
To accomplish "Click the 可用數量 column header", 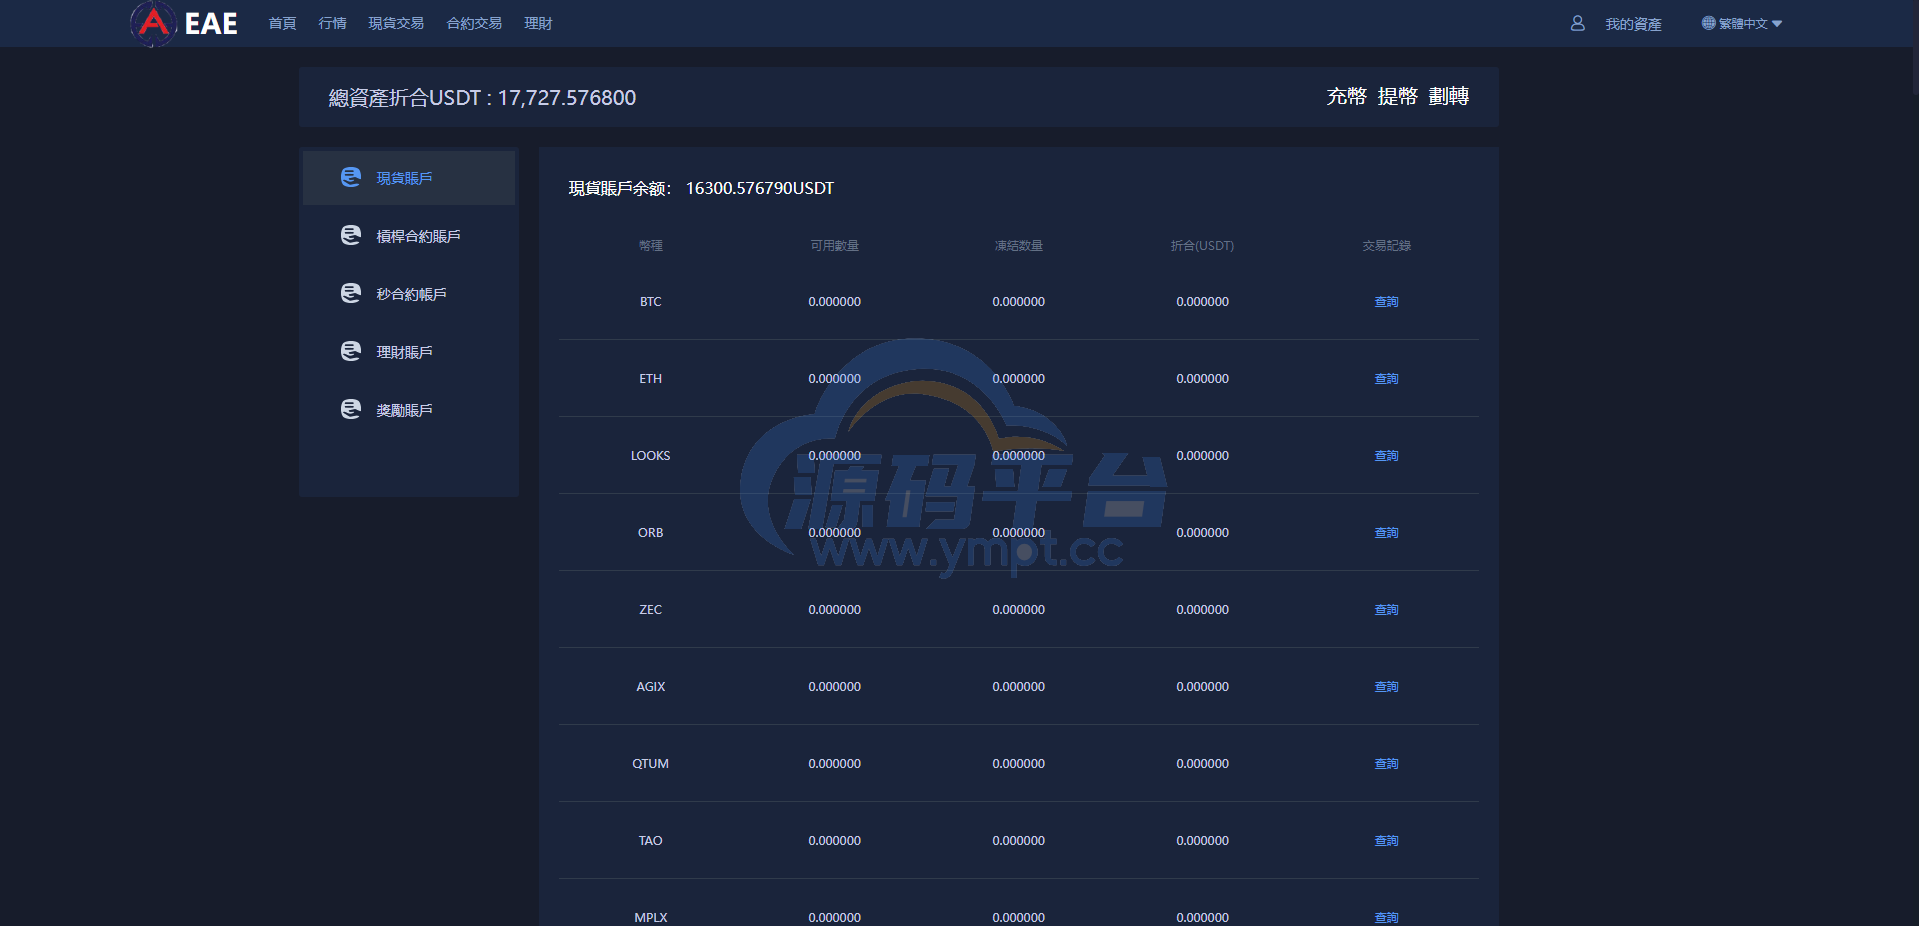I will coord(834,246).
